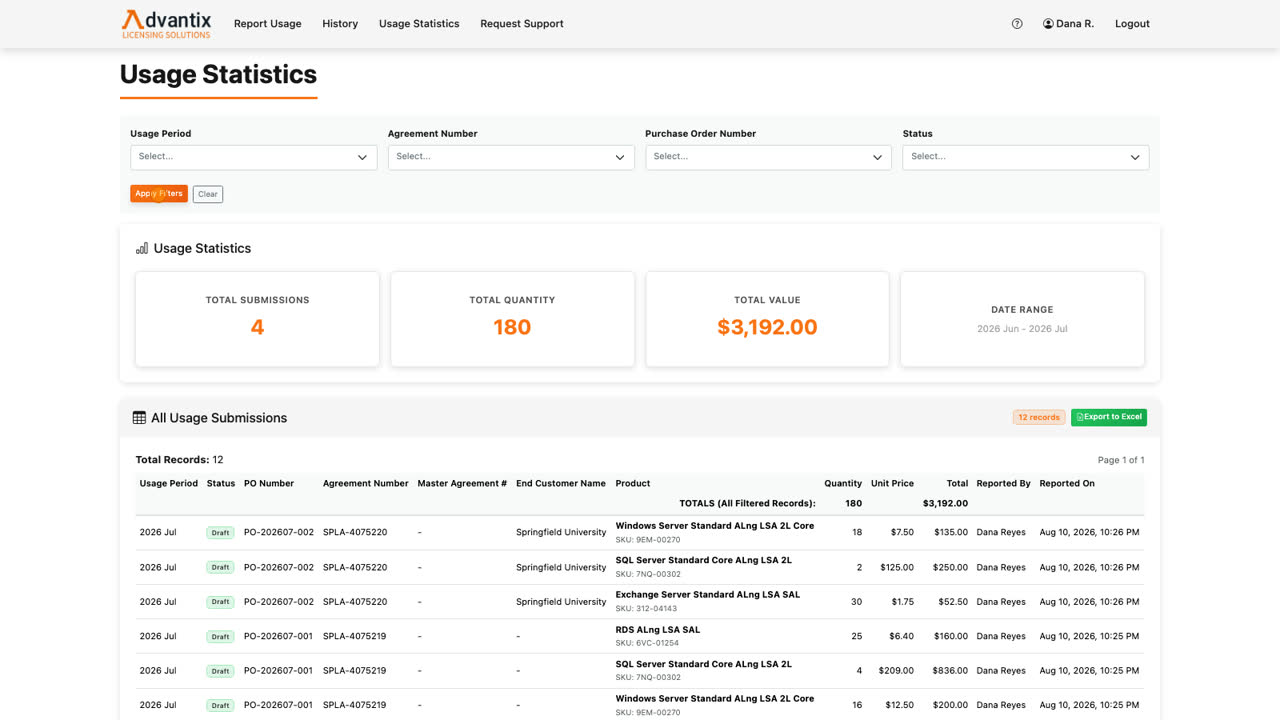This screenshot has width=1280, height=720.
Task: Click RDS ALng LSA SAL product name
Action: [658, 630]
